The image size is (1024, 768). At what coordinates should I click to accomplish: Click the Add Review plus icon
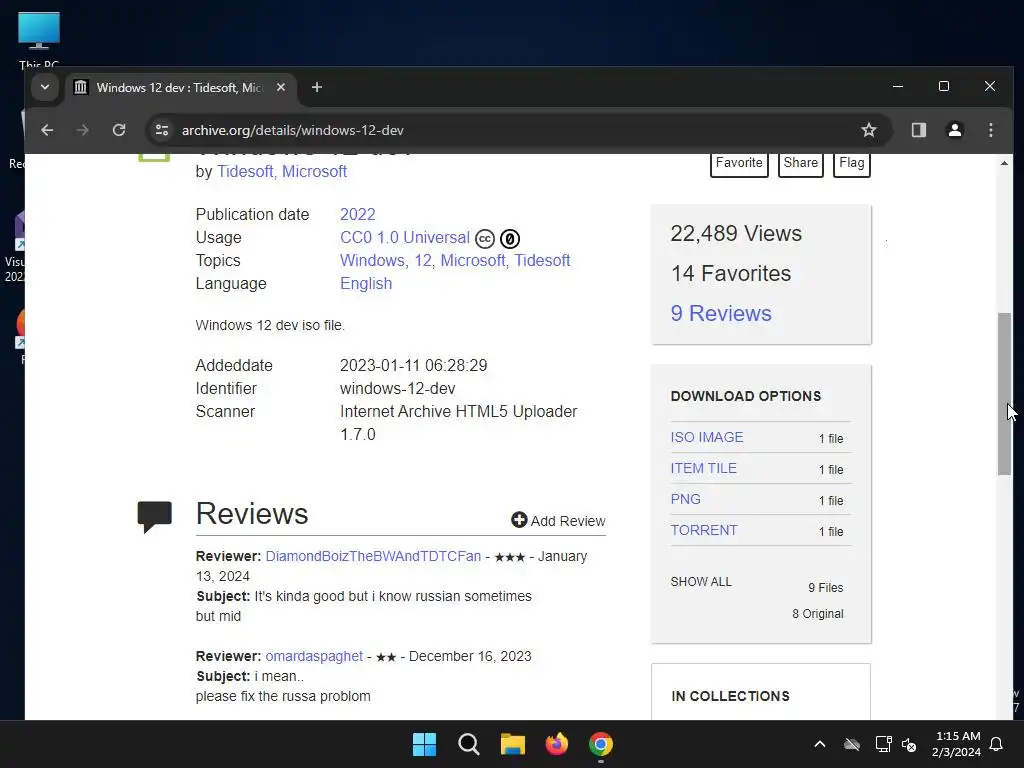(x=519, y=519)
